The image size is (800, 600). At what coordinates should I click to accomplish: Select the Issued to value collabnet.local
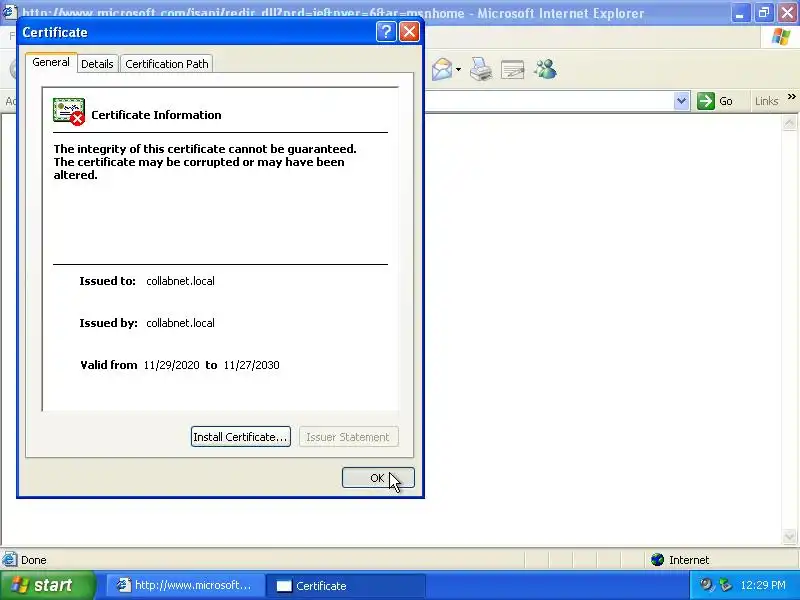(180, 281)
